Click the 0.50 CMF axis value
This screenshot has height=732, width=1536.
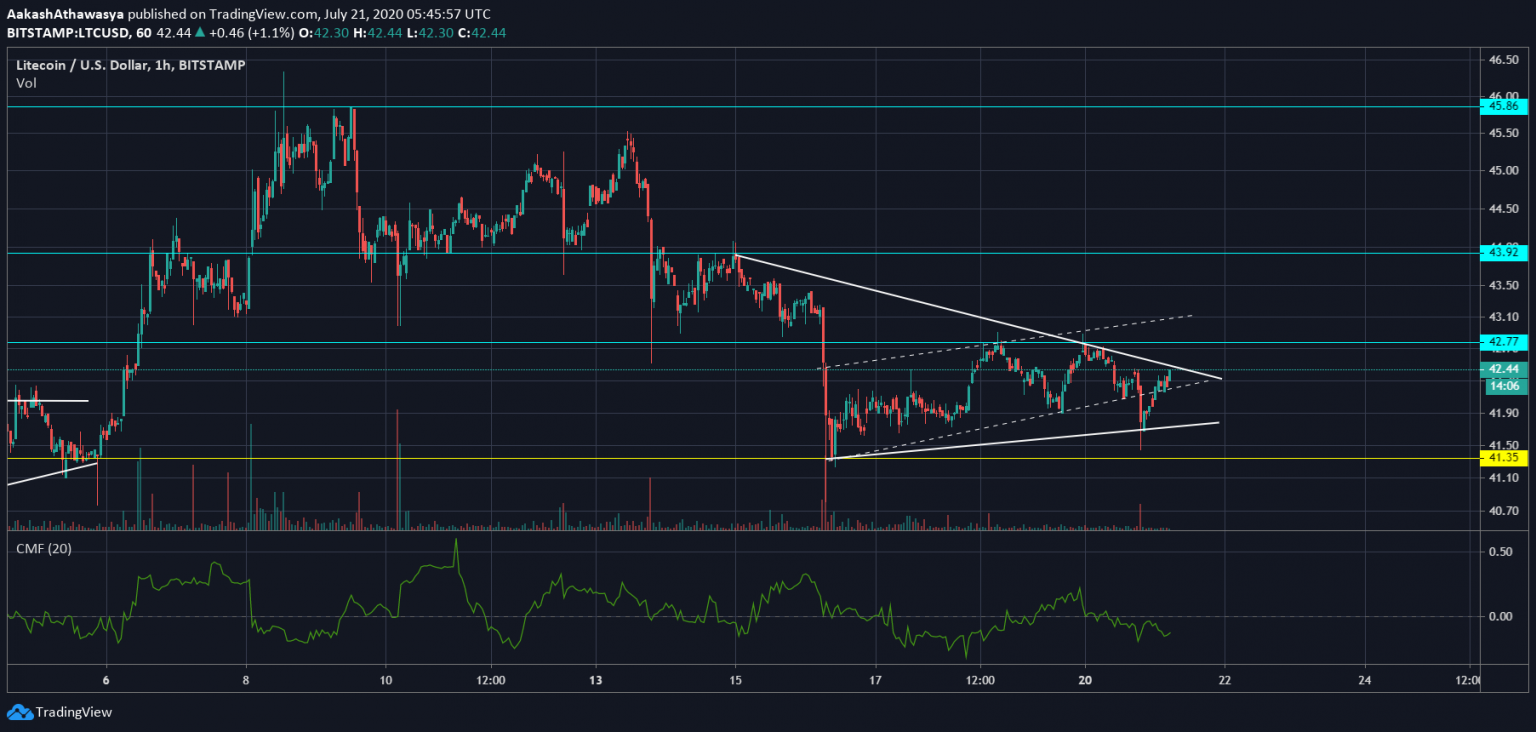click(x=1500, y=552)
